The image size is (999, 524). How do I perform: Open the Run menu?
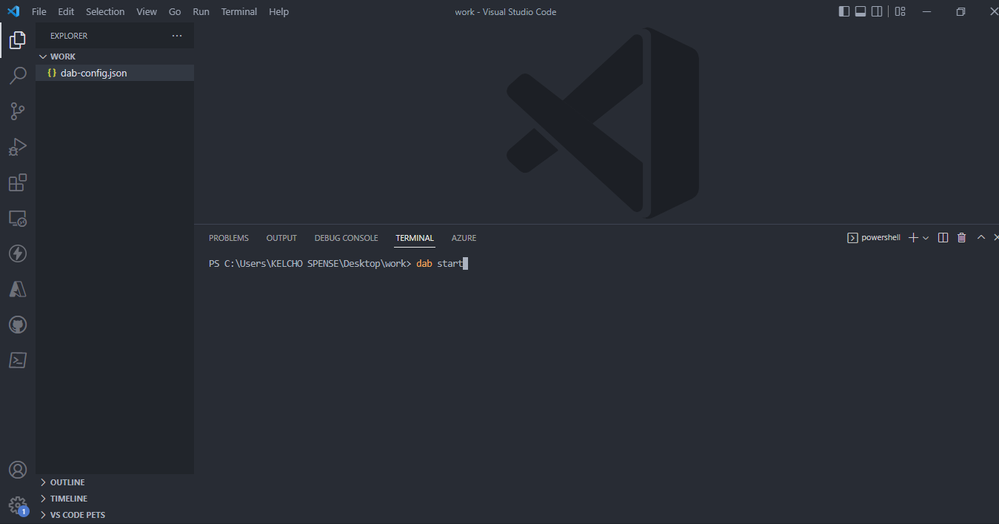tap(201, 11)
